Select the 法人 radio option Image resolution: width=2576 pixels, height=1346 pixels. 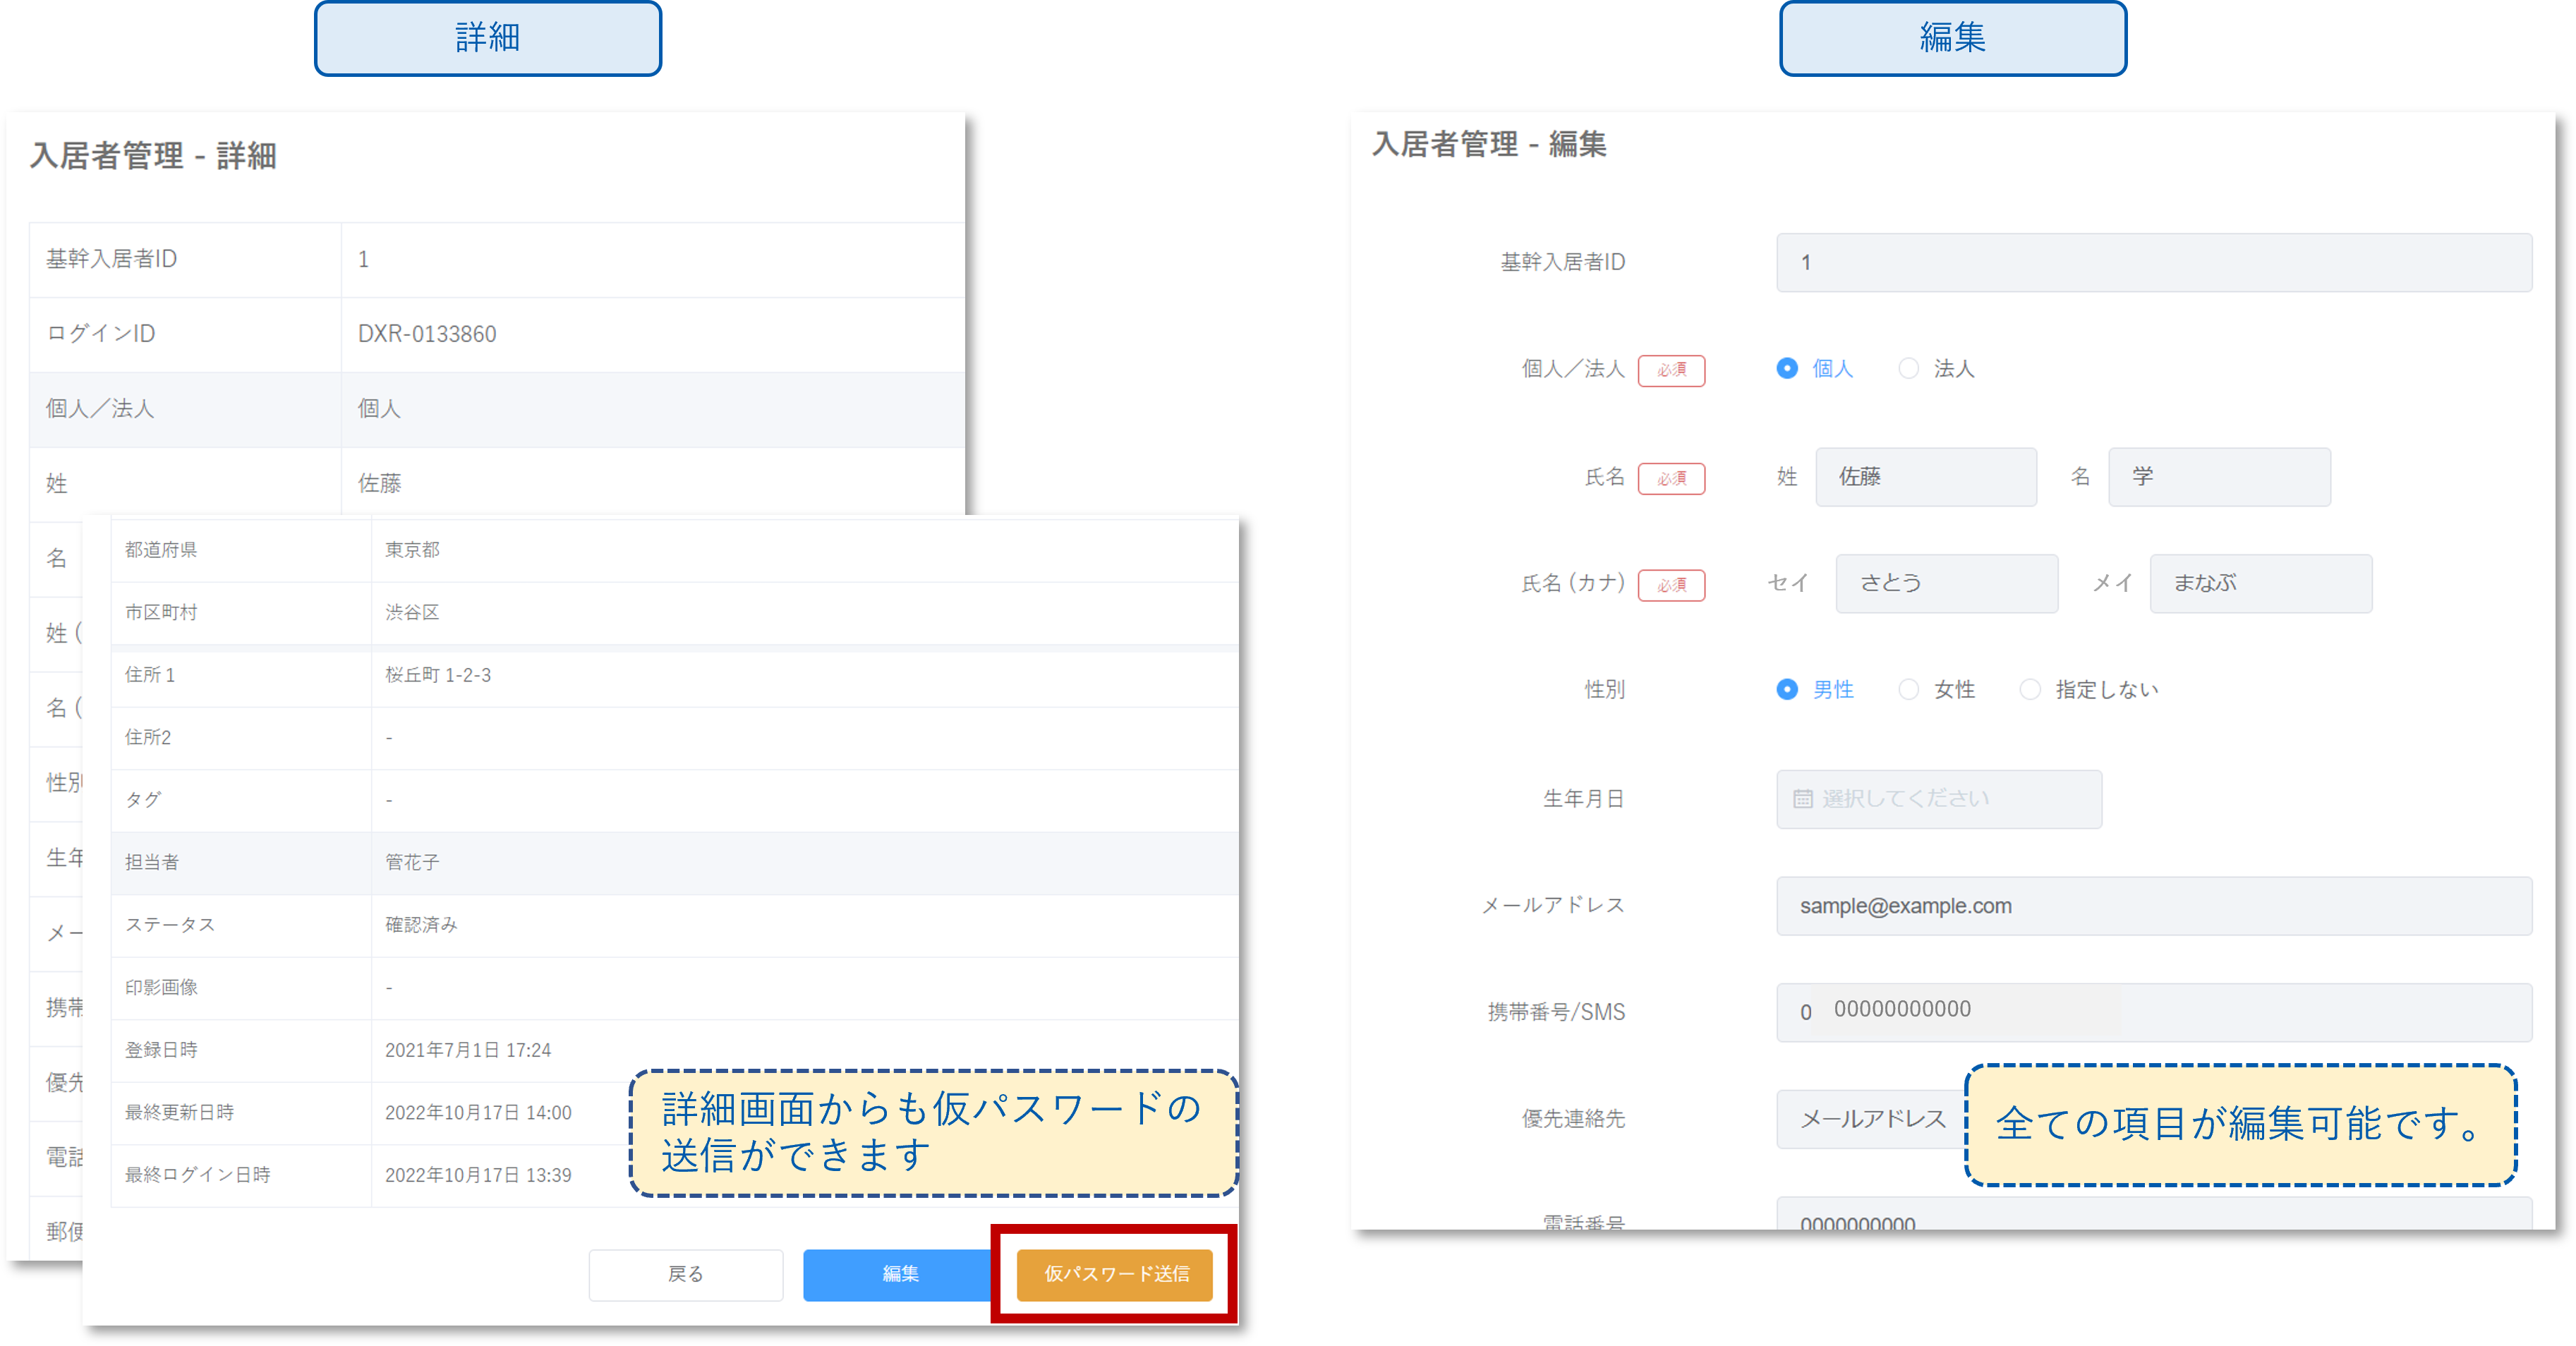pos(1908,369)
